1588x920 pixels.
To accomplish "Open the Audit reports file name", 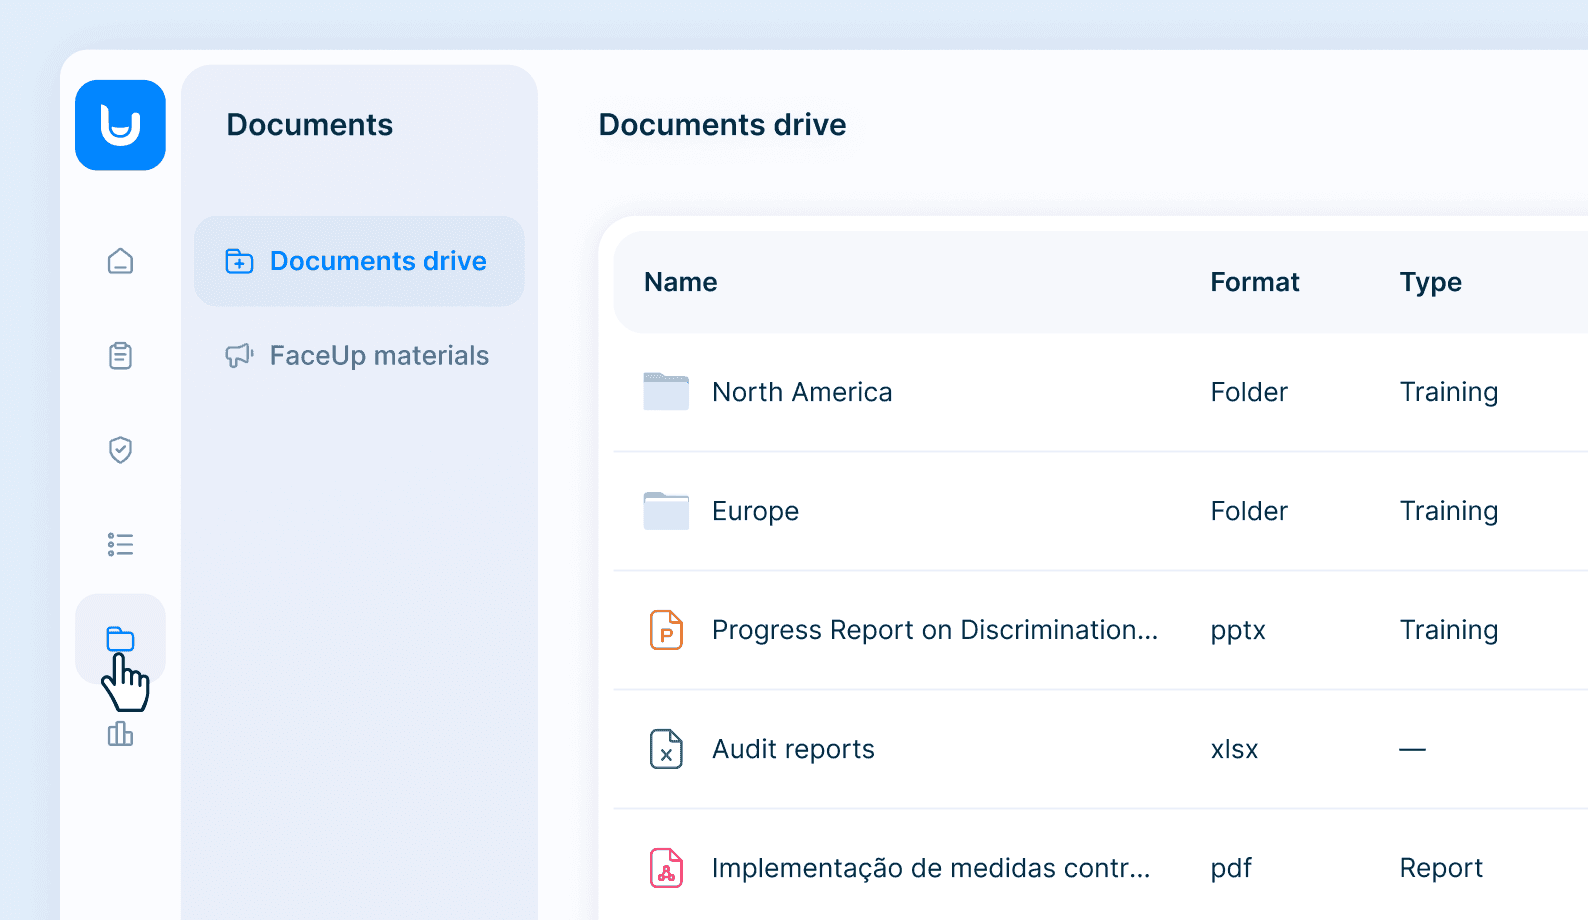I will click(793, 749).
